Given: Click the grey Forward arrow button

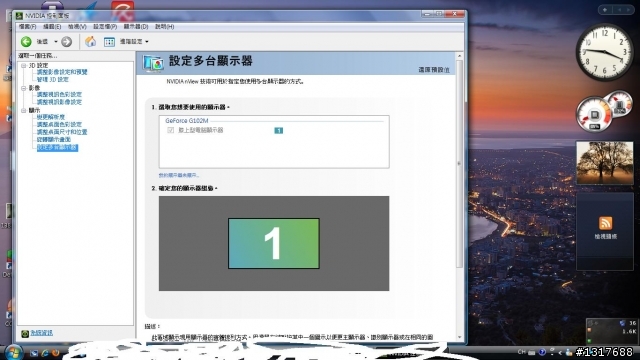Looking at the screenshot, I should point(67,42).
